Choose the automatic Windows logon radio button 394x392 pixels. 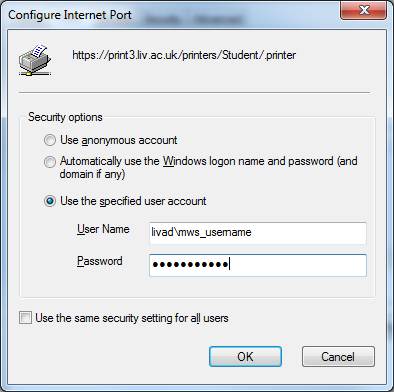click(50, 162)
